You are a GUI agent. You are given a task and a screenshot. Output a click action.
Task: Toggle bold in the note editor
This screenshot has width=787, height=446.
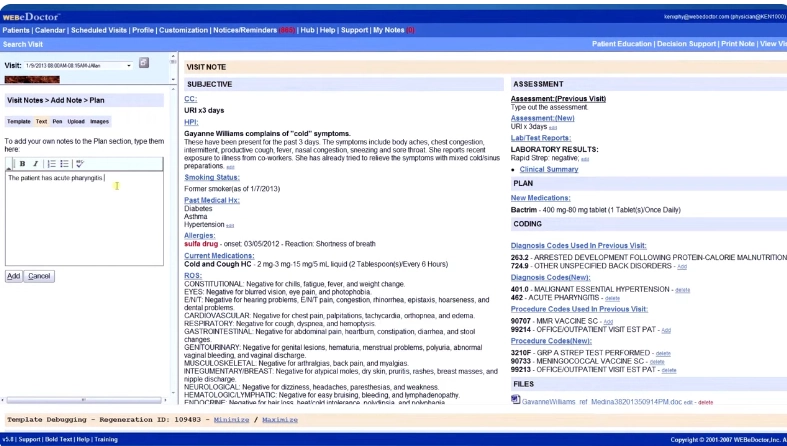pyautogui.click(x=23, y=164)
